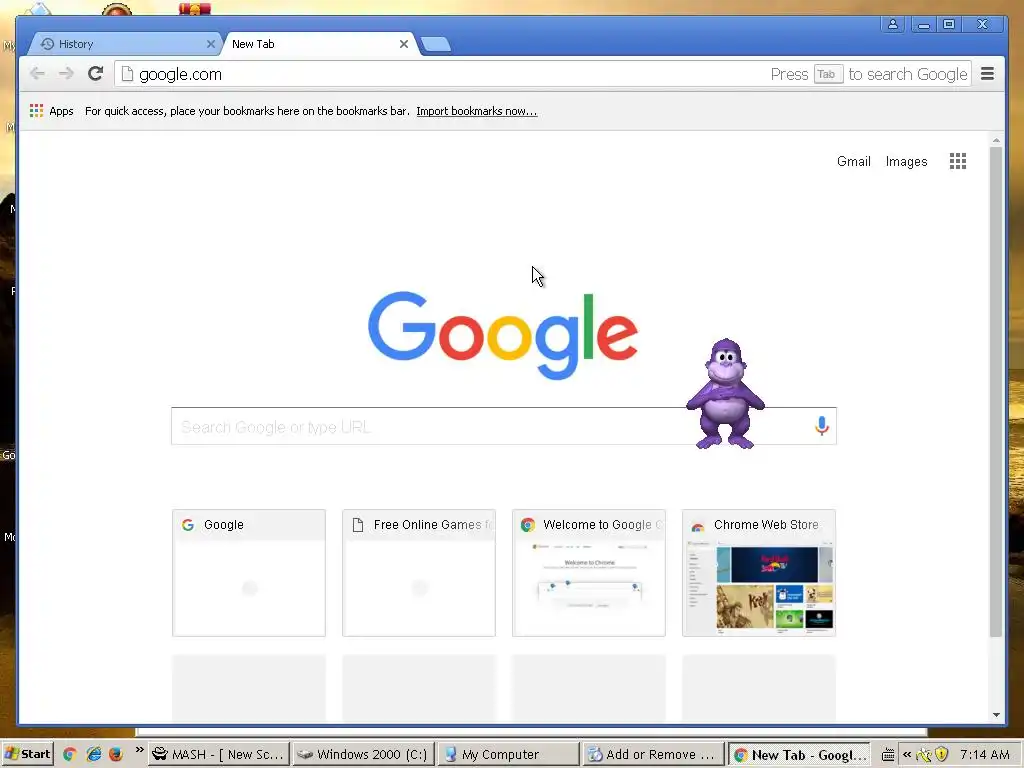
Task: Click the Google logo
Action: click(503, 334)
